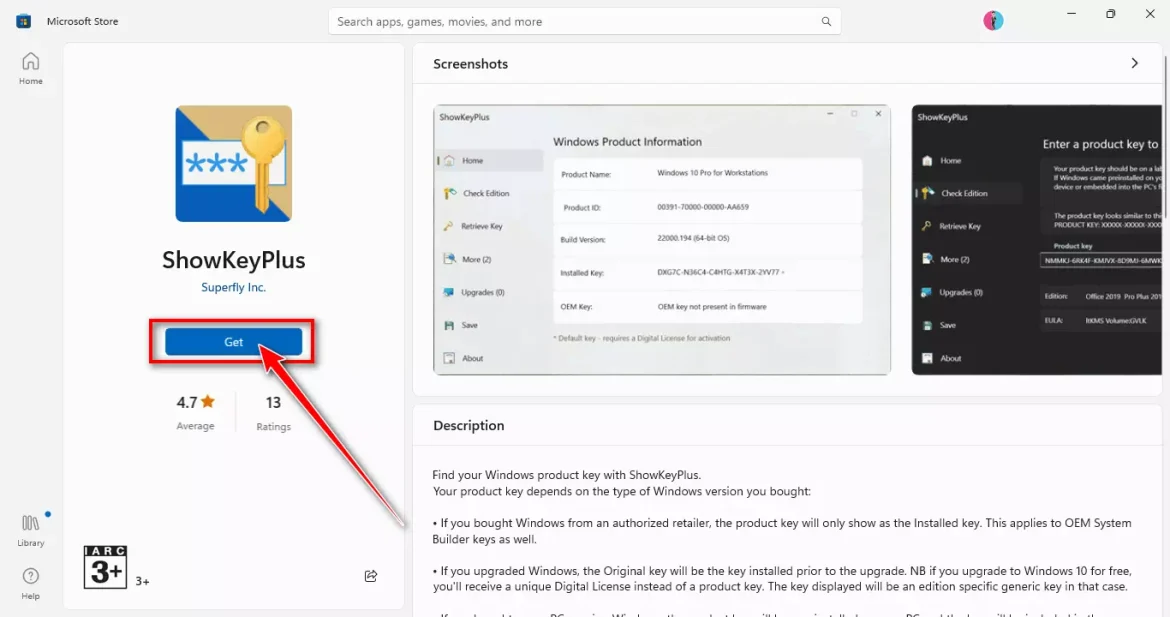Open the user profile avatar

(x=993, y=21)
